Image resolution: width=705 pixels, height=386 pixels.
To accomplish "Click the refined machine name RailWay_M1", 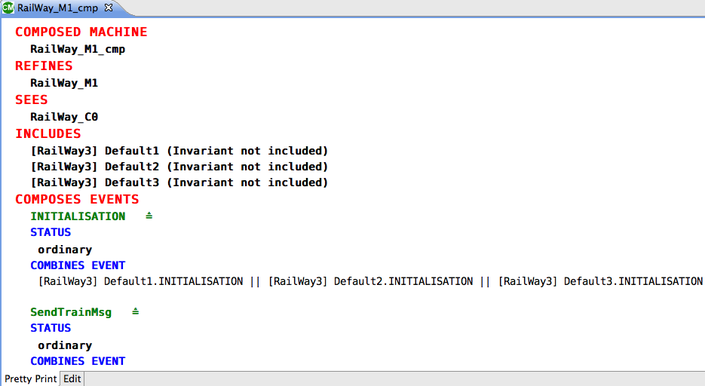I will coord(64,83).
